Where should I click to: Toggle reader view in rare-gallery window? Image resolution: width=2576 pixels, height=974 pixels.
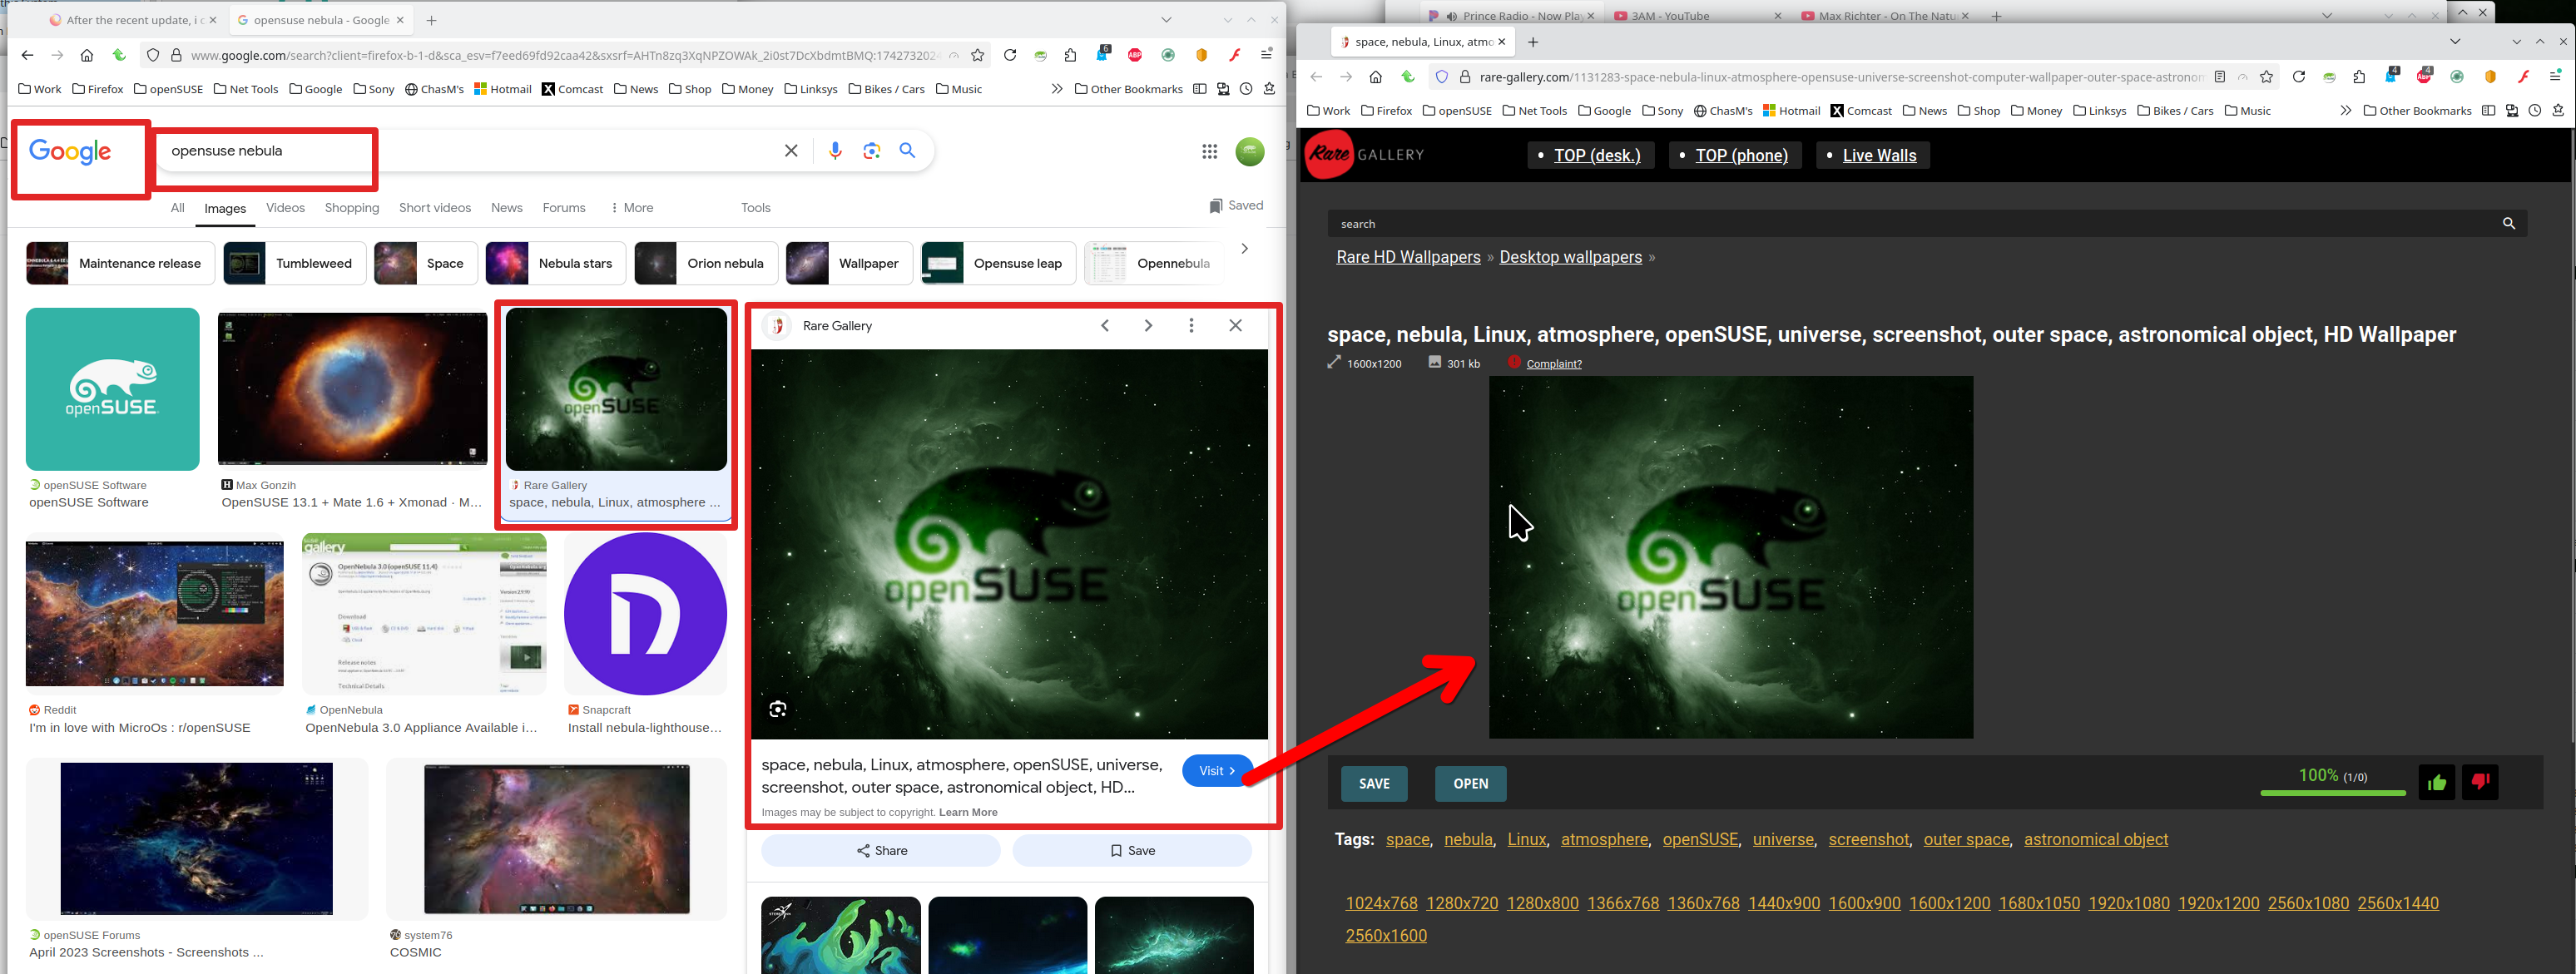click(x=2220, y=77)
